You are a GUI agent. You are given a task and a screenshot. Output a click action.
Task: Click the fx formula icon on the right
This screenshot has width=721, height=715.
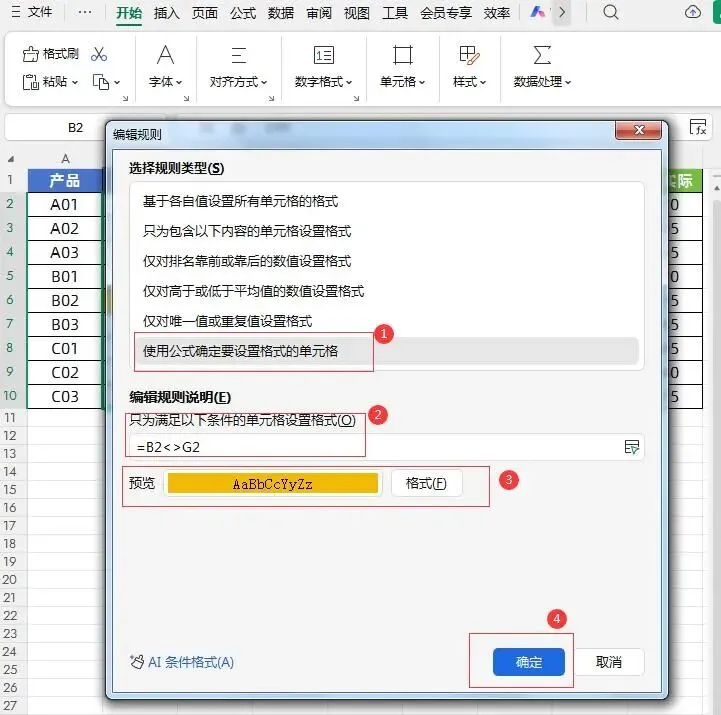click(x=698, y=127)
